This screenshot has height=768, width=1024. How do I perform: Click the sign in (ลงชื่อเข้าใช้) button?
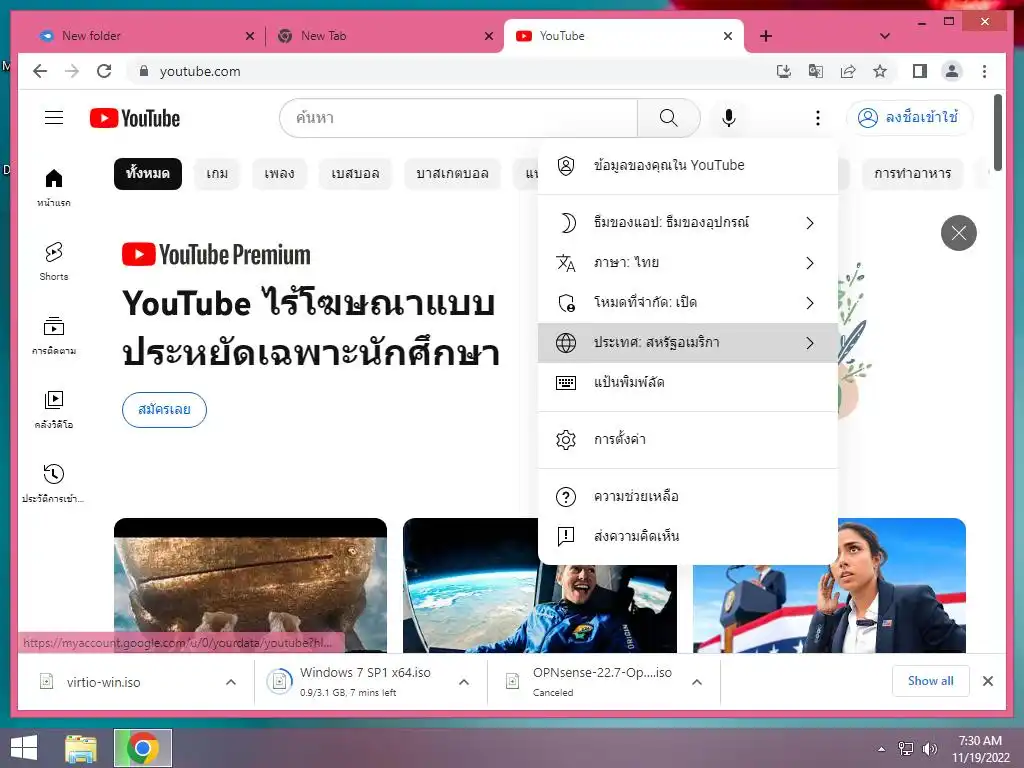tap(909, 118)
